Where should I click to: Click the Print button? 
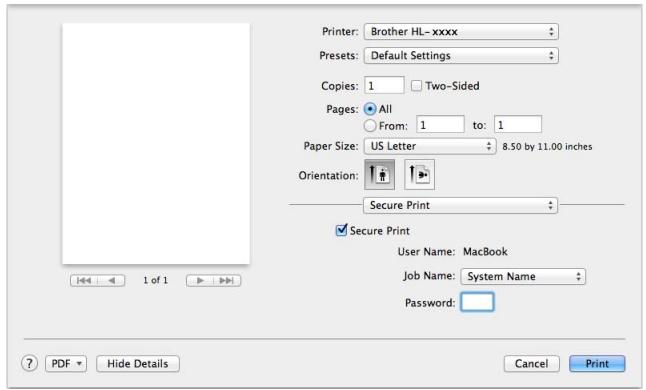(597, 364)
